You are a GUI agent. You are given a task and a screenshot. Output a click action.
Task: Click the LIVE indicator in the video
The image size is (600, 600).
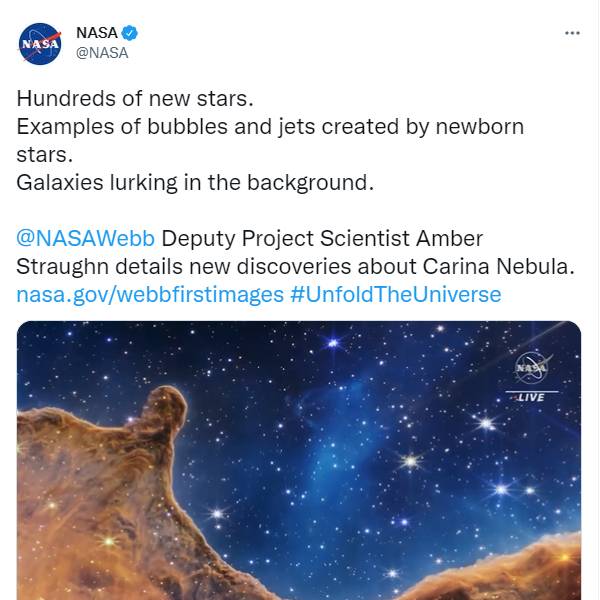click(531, 397)
